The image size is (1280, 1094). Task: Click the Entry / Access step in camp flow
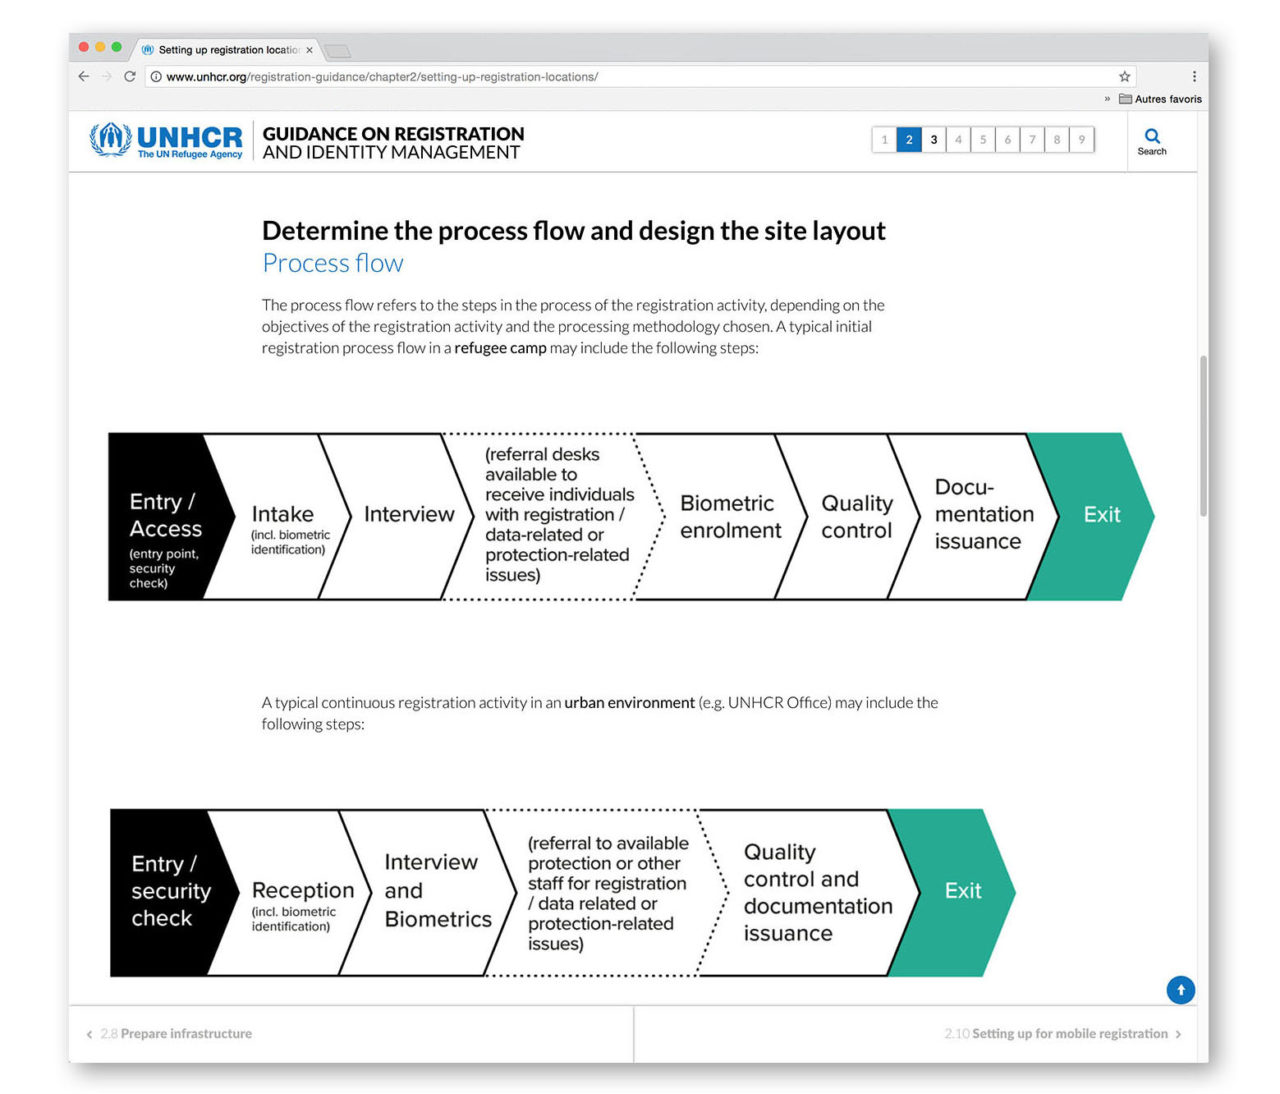163,517
